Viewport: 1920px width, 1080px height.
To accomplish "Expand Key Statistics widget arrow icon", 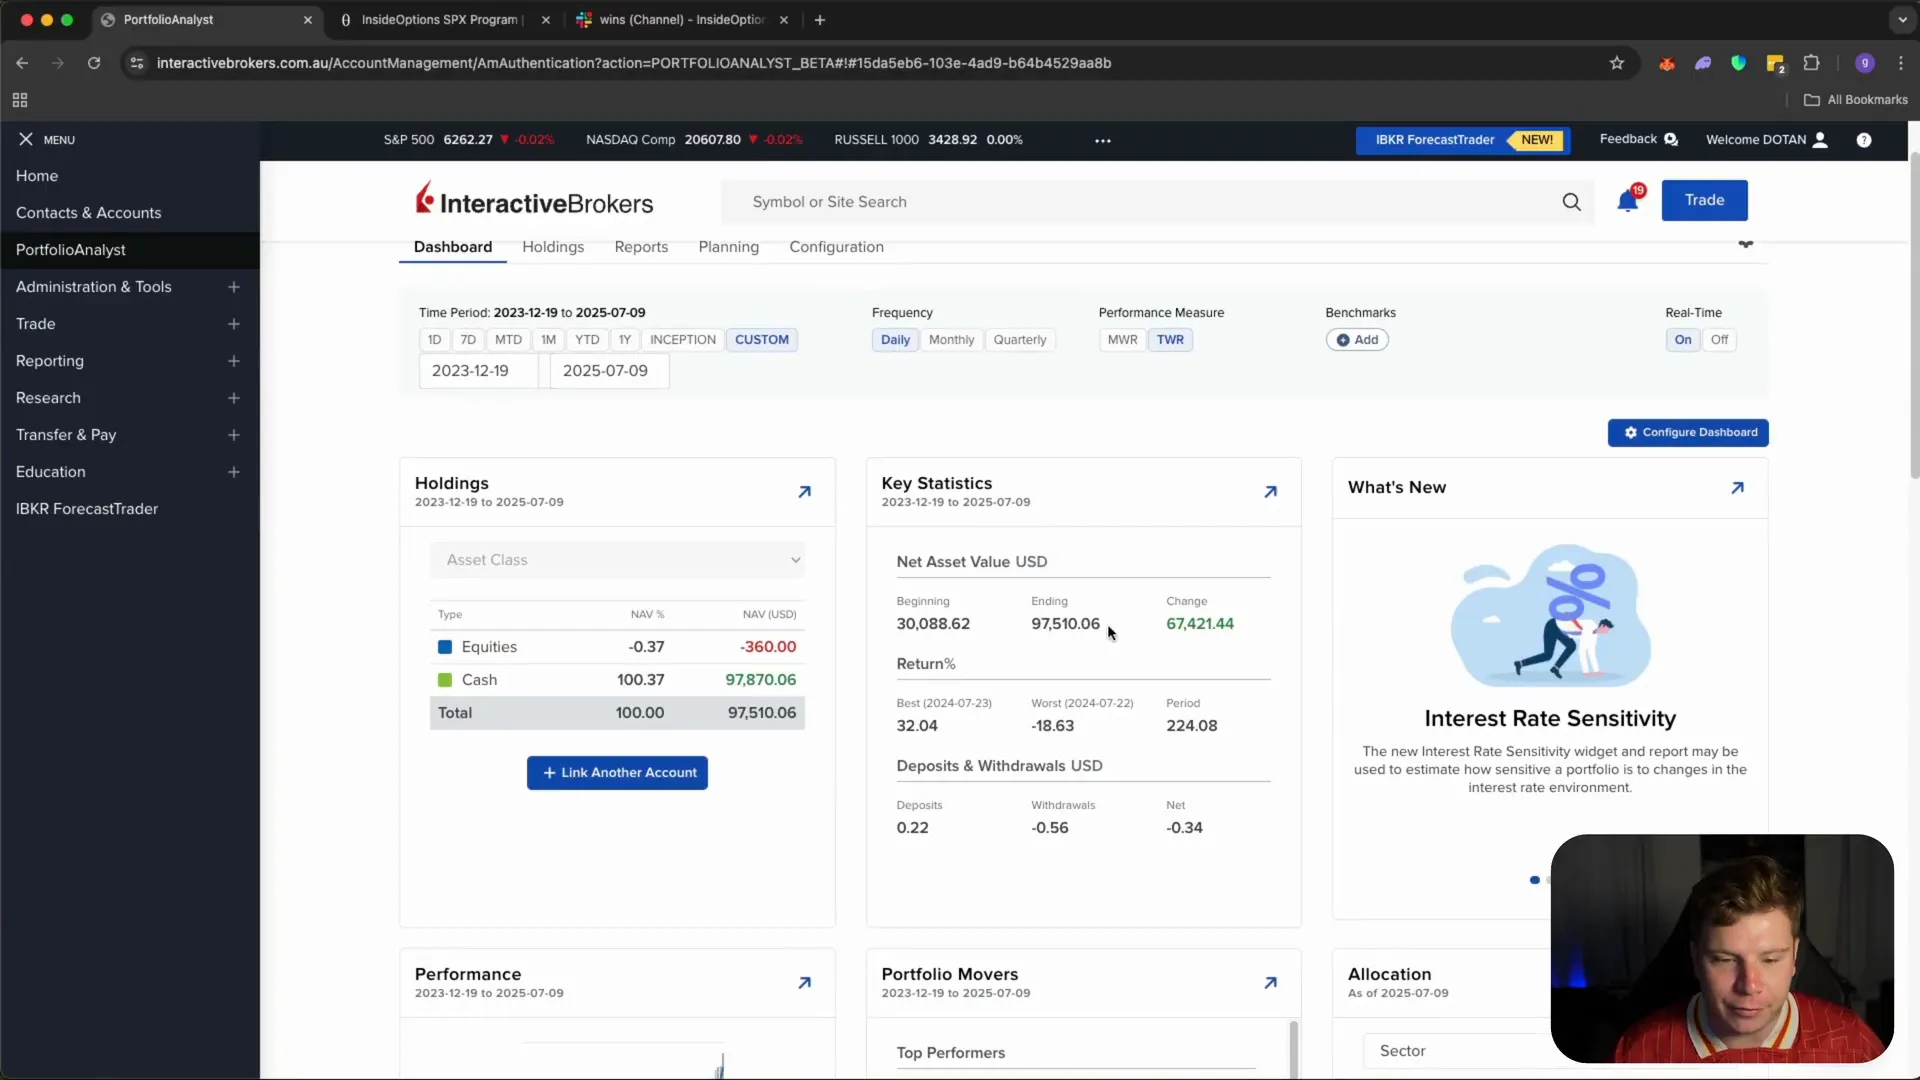I will tap(1270, 492).
